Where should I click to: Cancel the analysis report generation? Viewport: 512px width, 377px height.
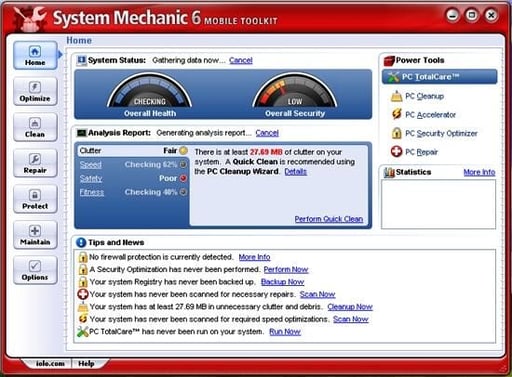(x=267, y=133)
